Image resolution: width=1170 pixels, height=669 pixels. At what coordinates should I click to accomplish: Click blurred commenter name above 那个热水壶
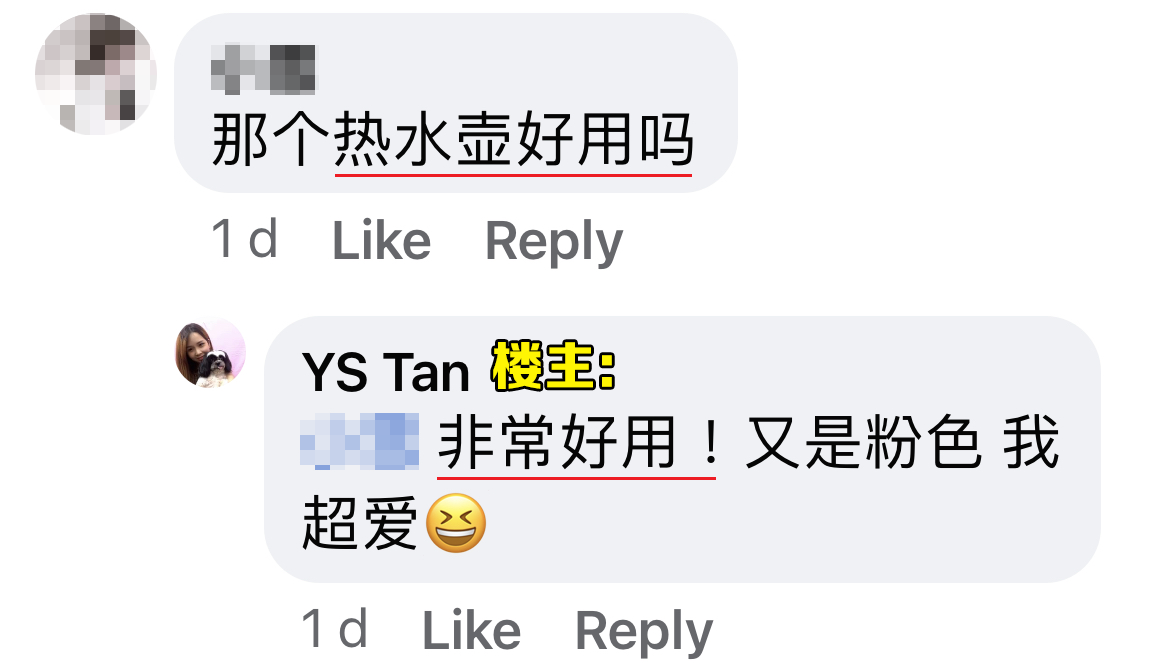263,69
